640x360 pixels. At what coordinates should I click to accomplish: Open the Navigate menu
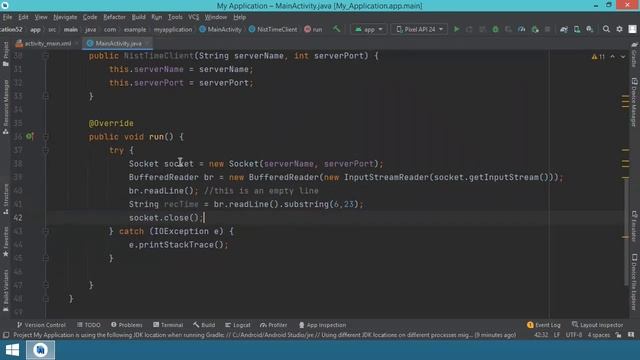pyautogui.click(x=65, y=17)
